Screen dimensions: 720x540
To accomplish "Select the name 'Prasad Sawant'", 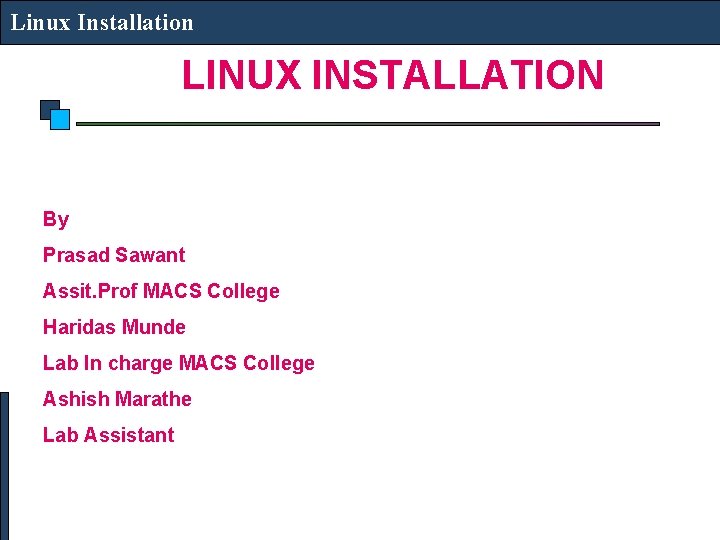I will [114, 255].
